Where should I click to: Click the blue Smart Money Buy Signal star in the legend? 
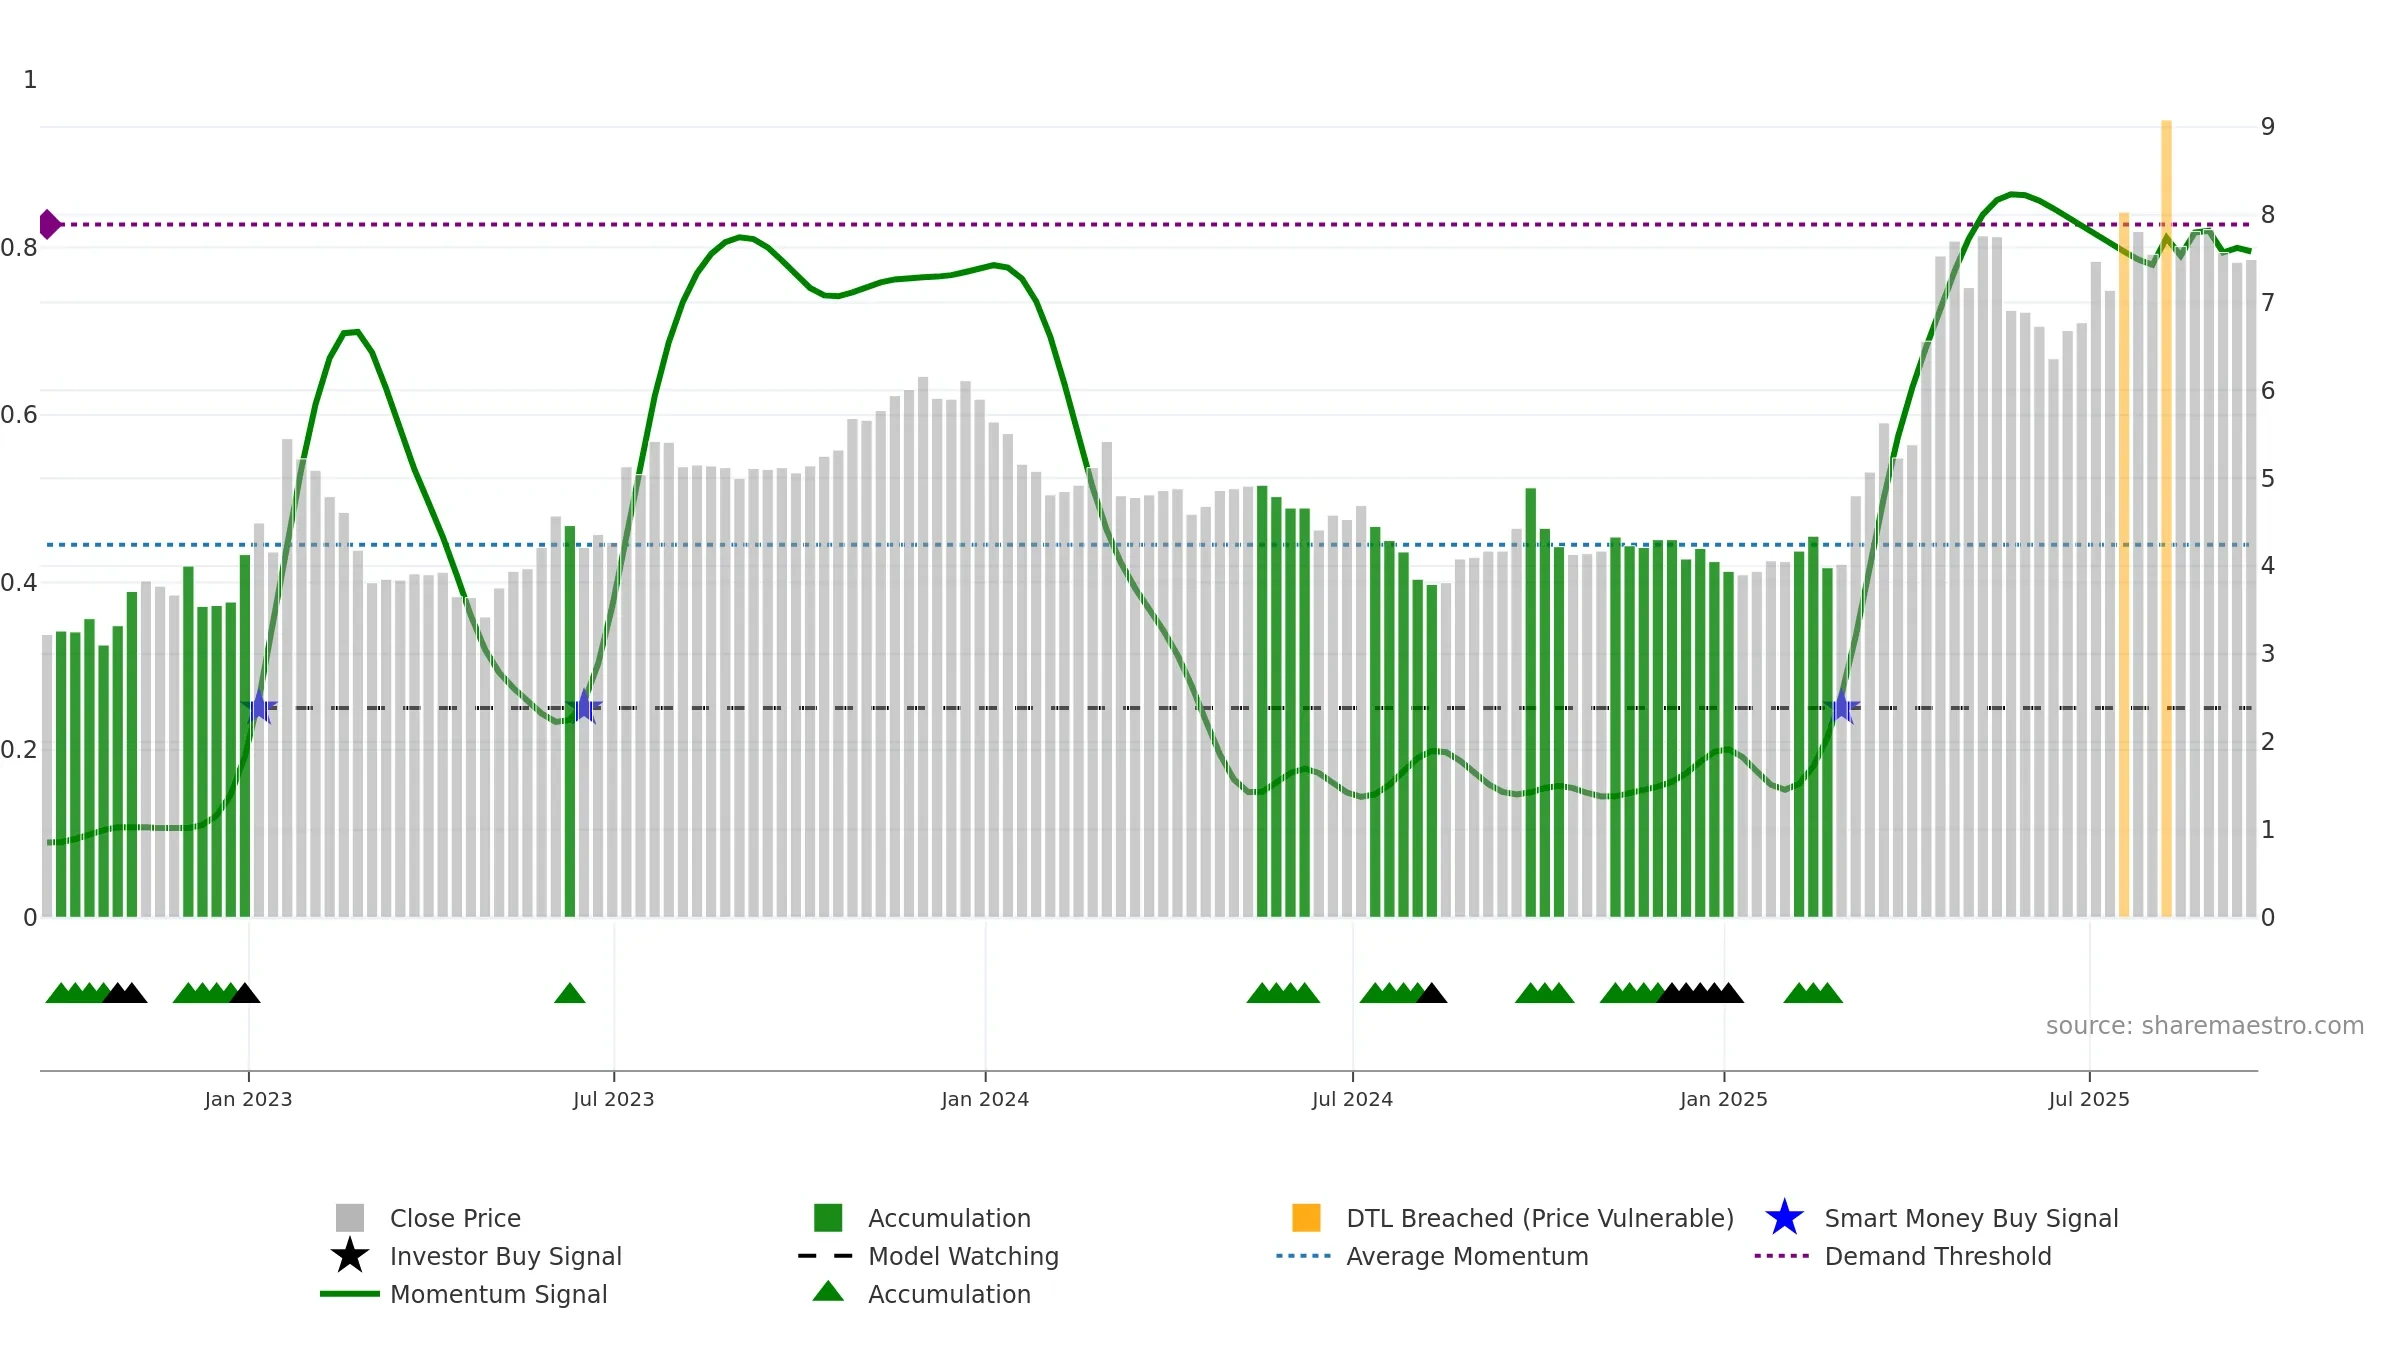point(1784,1218)
